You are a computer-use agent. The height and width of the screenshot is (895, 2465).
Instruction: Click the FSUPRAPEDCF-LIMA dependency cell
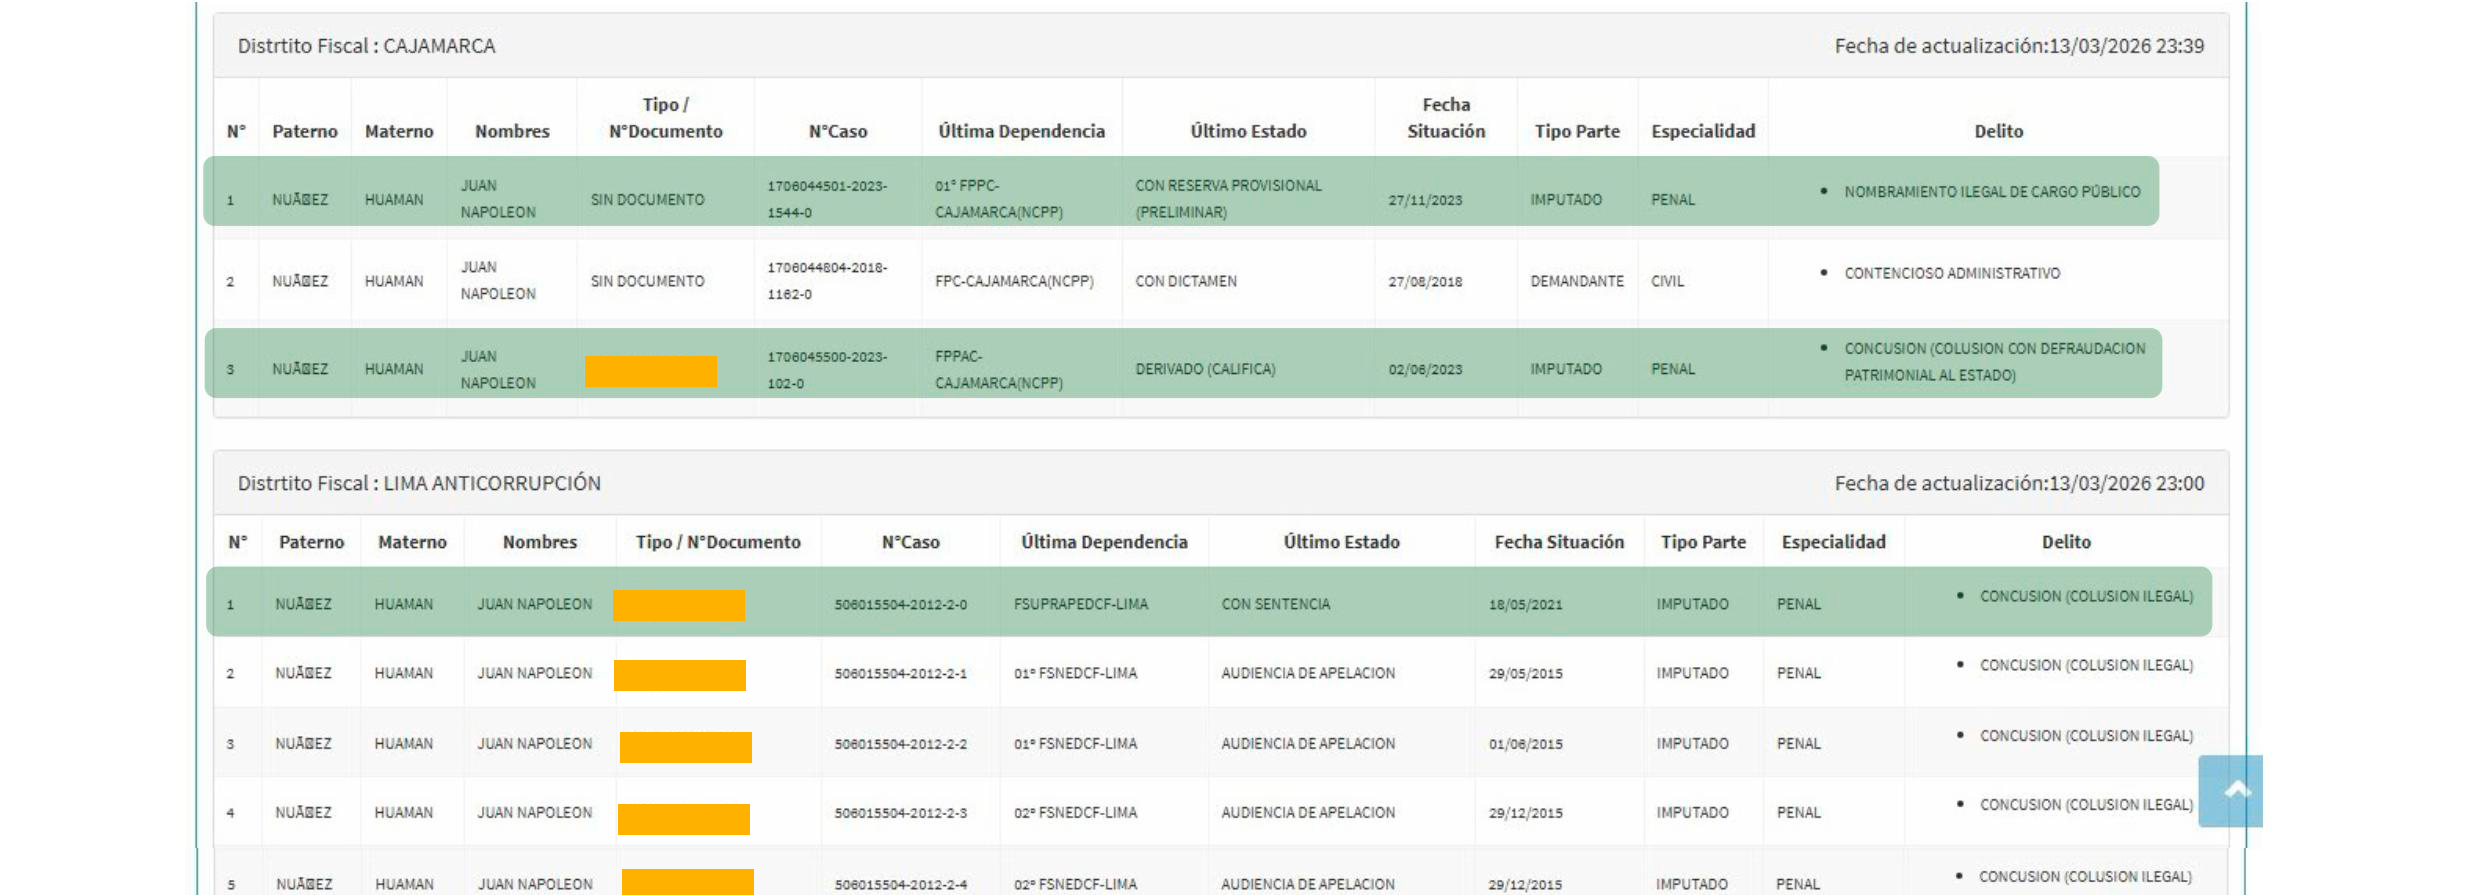(1080, 604)
